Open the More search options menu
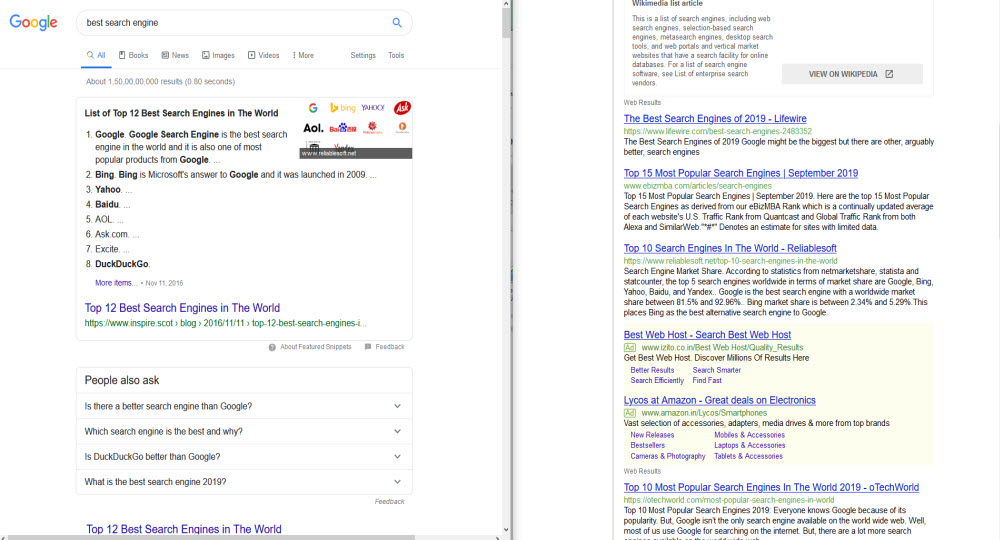 [x=303, y=55]
